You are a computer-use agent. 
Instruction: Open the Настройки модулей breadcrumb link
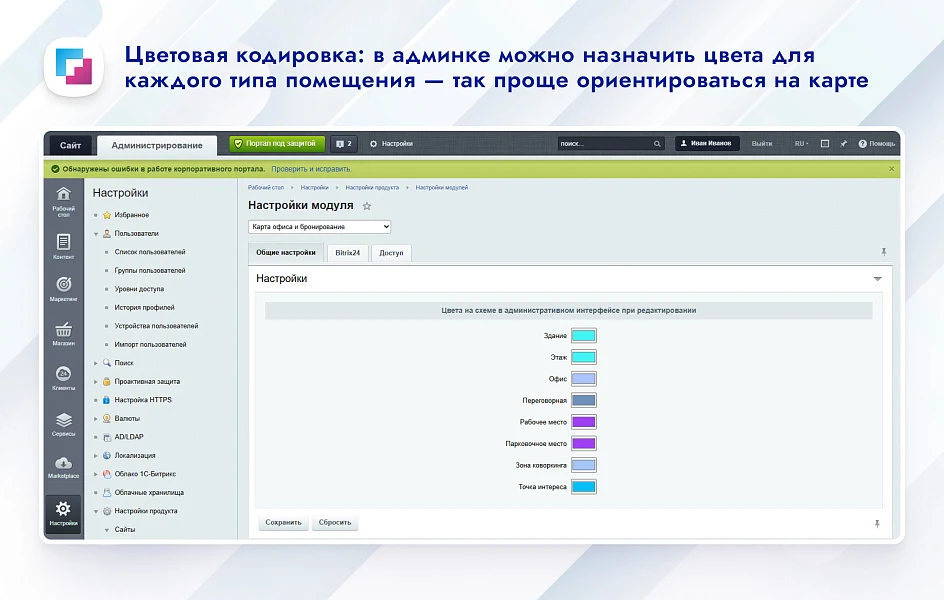441,188
